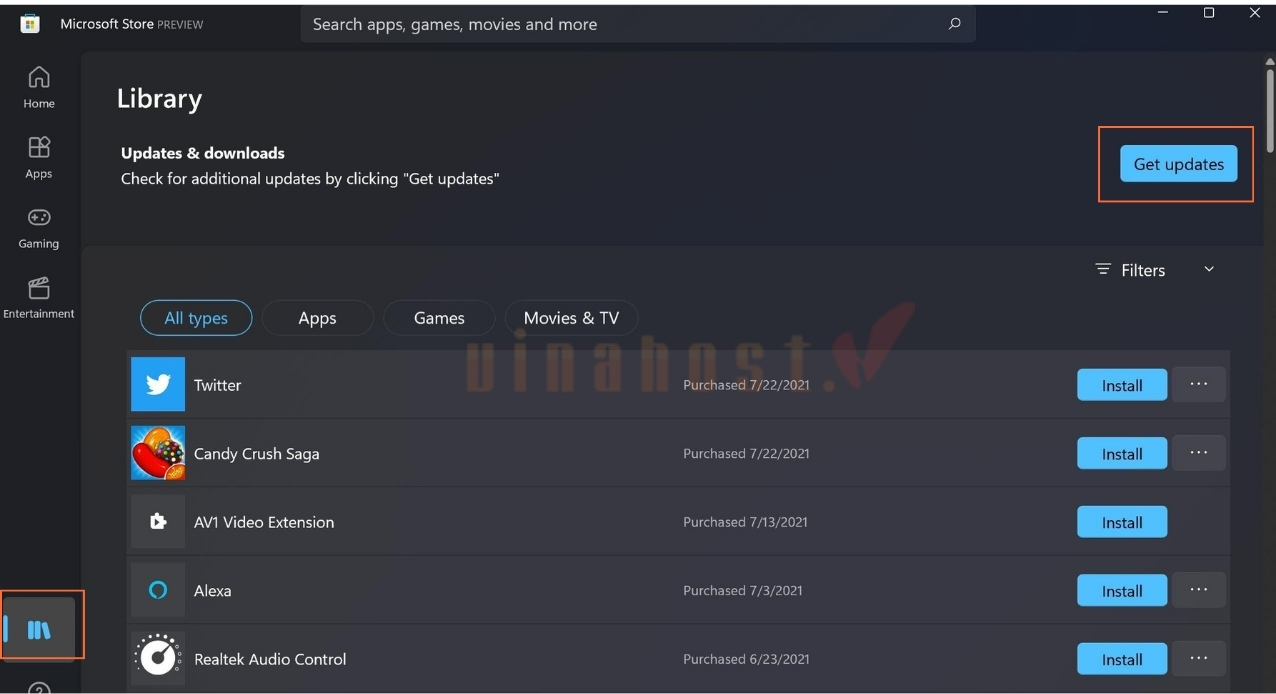
Task: Click the Realtek Audio Control title
Action: [x=270, y=659]
